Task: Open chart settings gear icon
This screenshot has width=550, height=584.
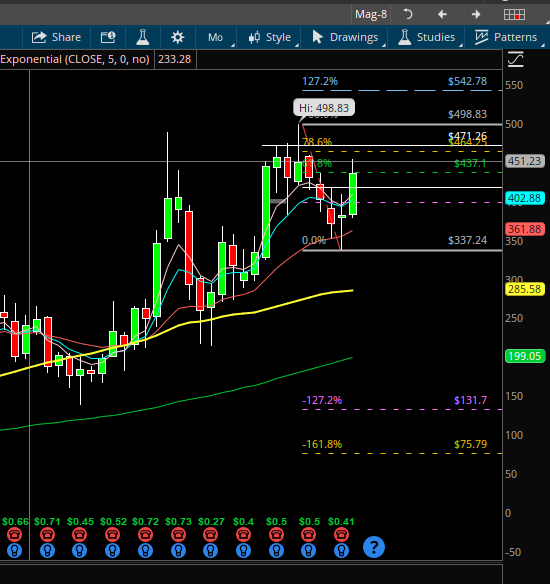Action: (178, 37)
